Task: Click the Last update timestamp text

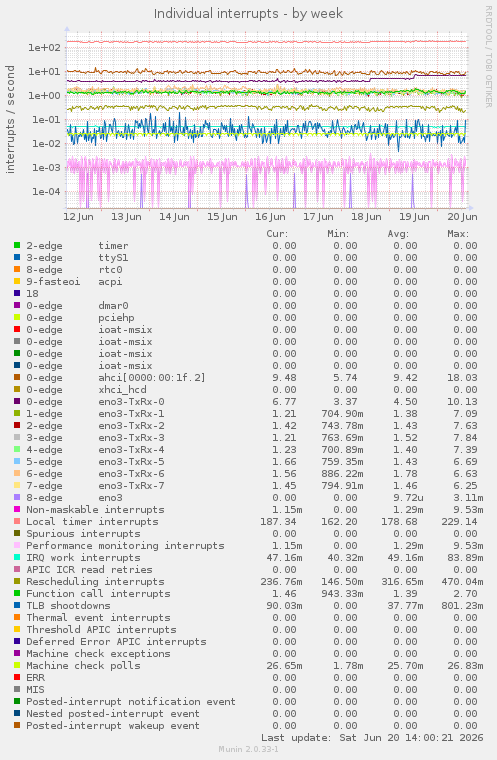Action: coord(372,738)
